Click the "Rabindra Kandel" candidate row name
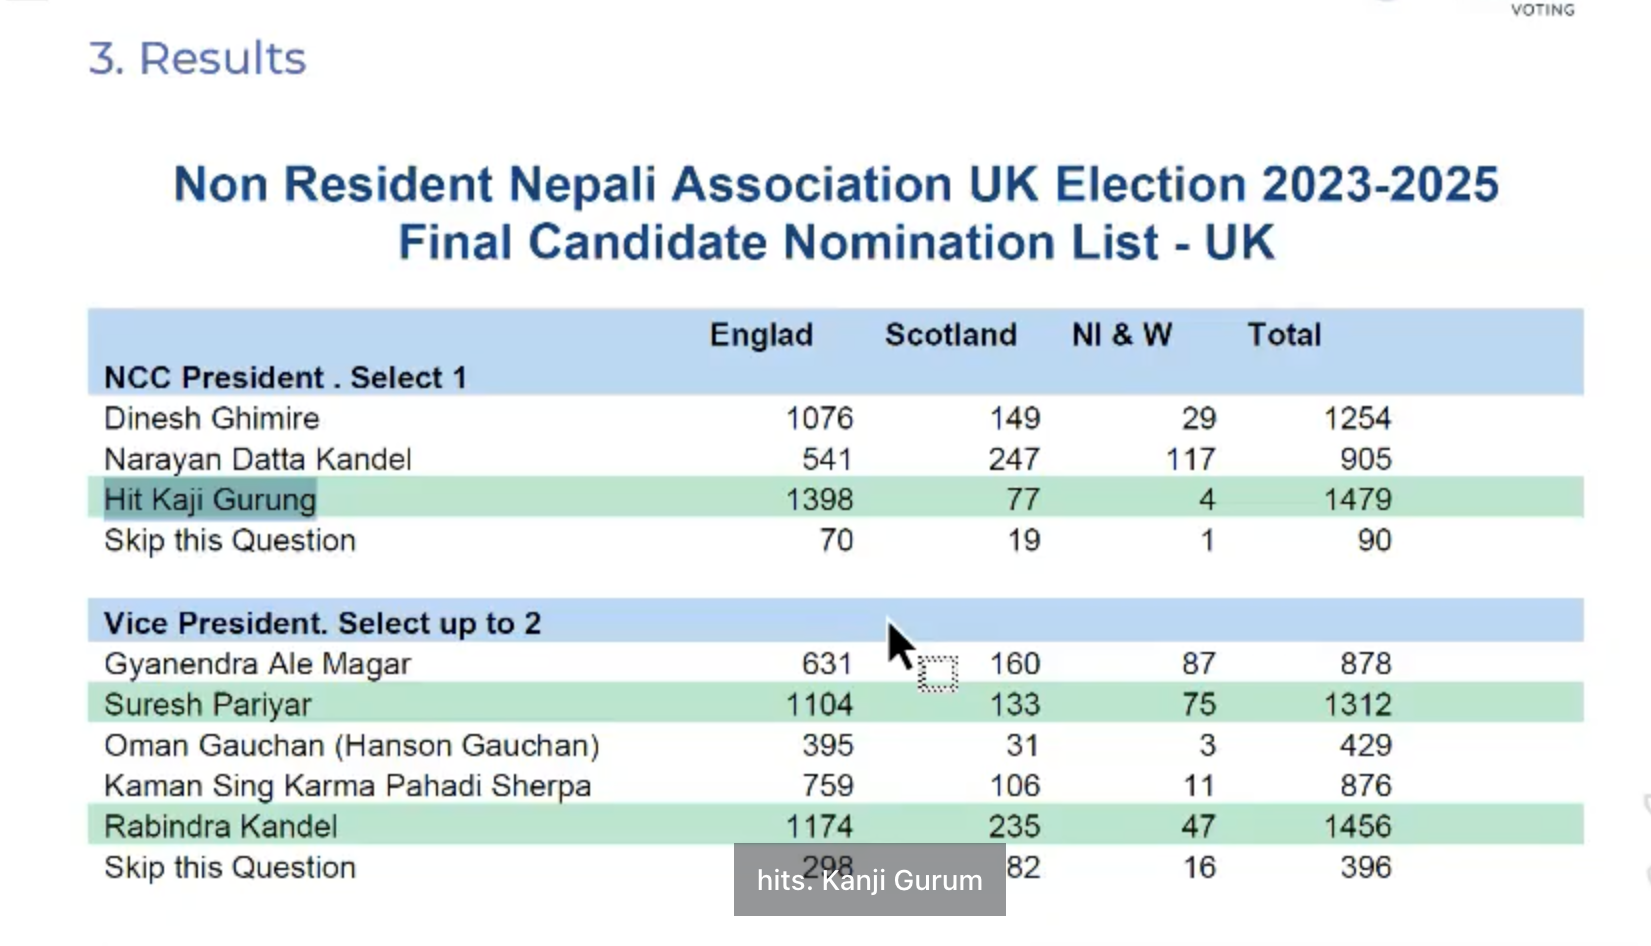 [221, 827]
